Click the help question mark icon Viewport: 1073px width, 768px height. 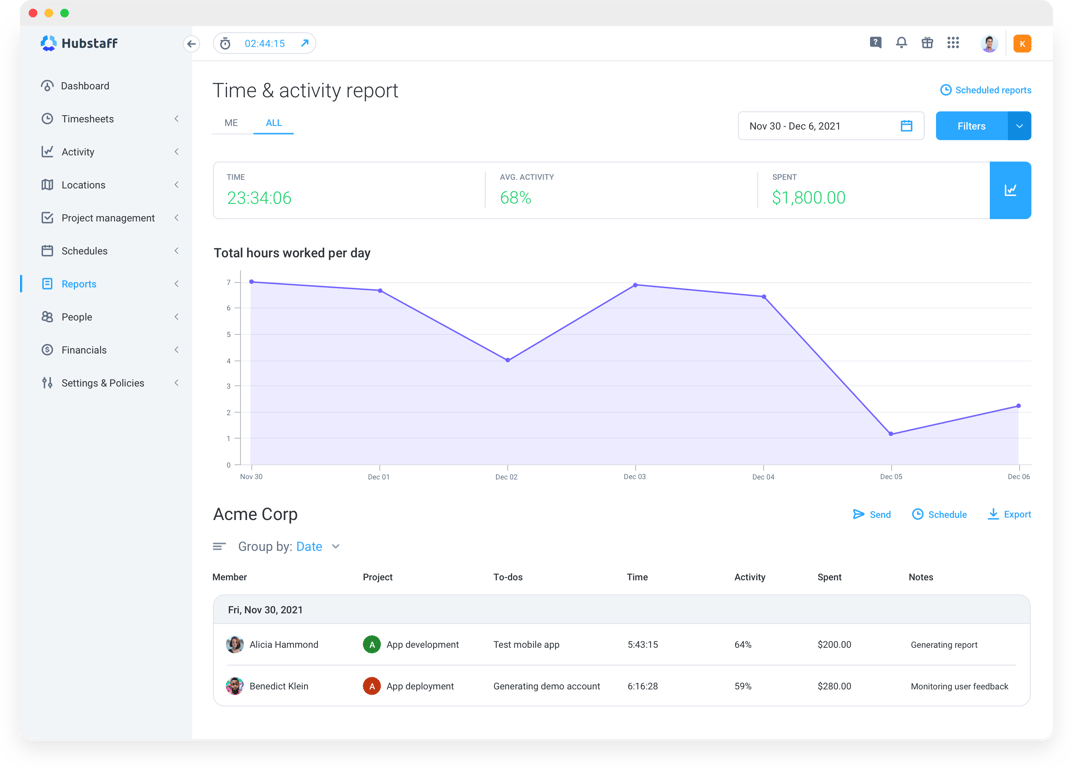click(x=875, y=43)
